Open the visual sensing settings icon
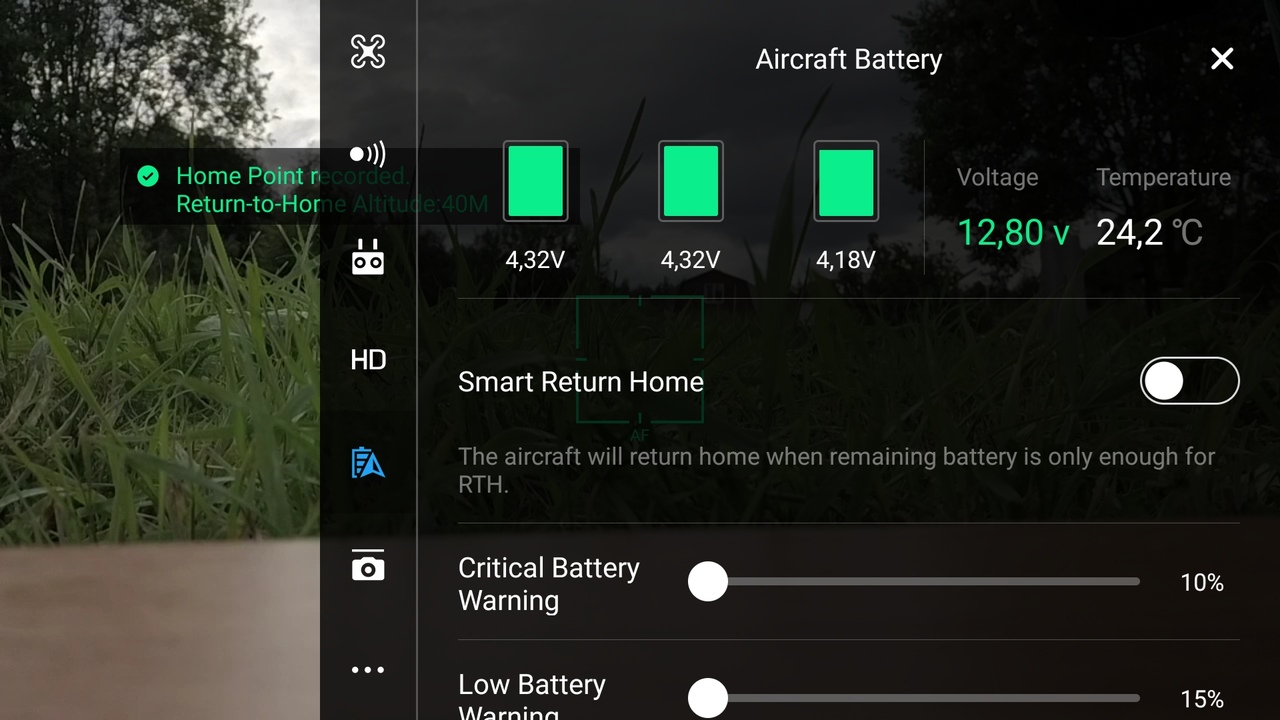This screenshot has height=720, width=1280. point(368,154)
